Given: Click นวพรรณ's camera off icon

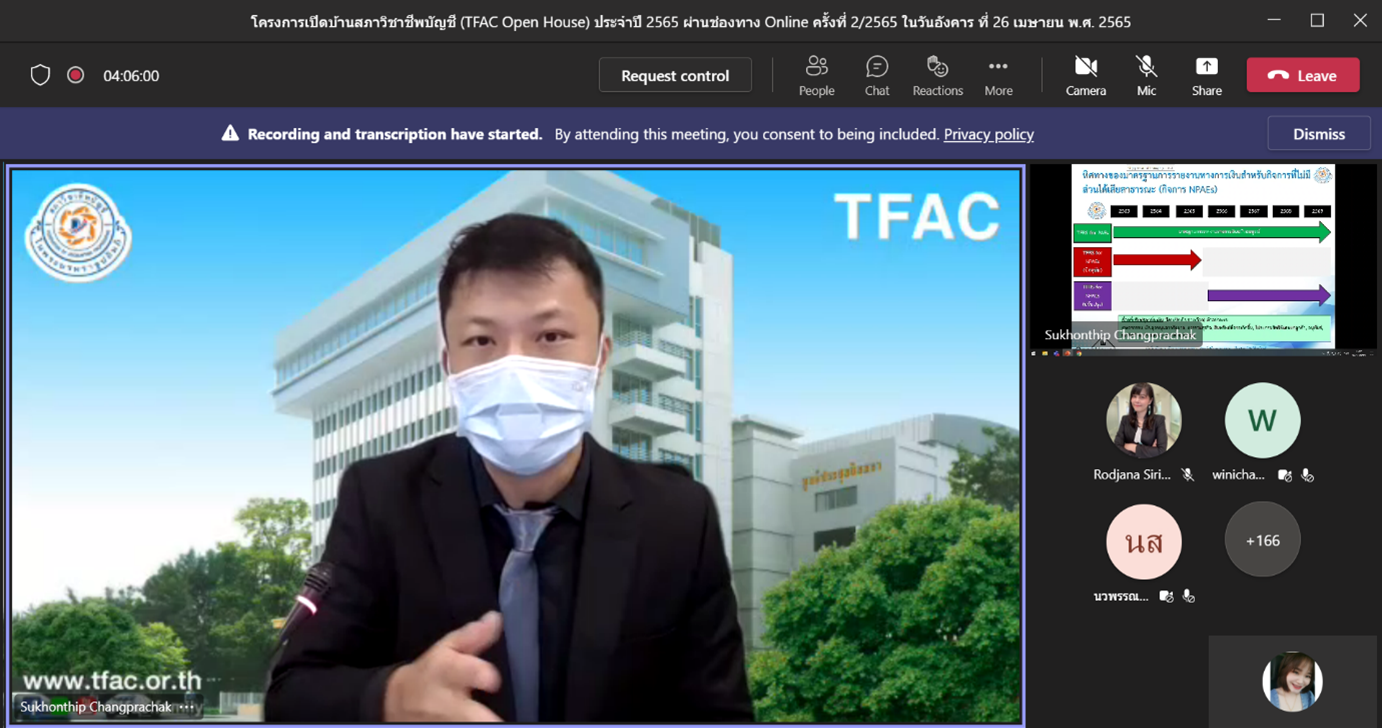Looking at the screenshot, I should (x=1166, y=596).
